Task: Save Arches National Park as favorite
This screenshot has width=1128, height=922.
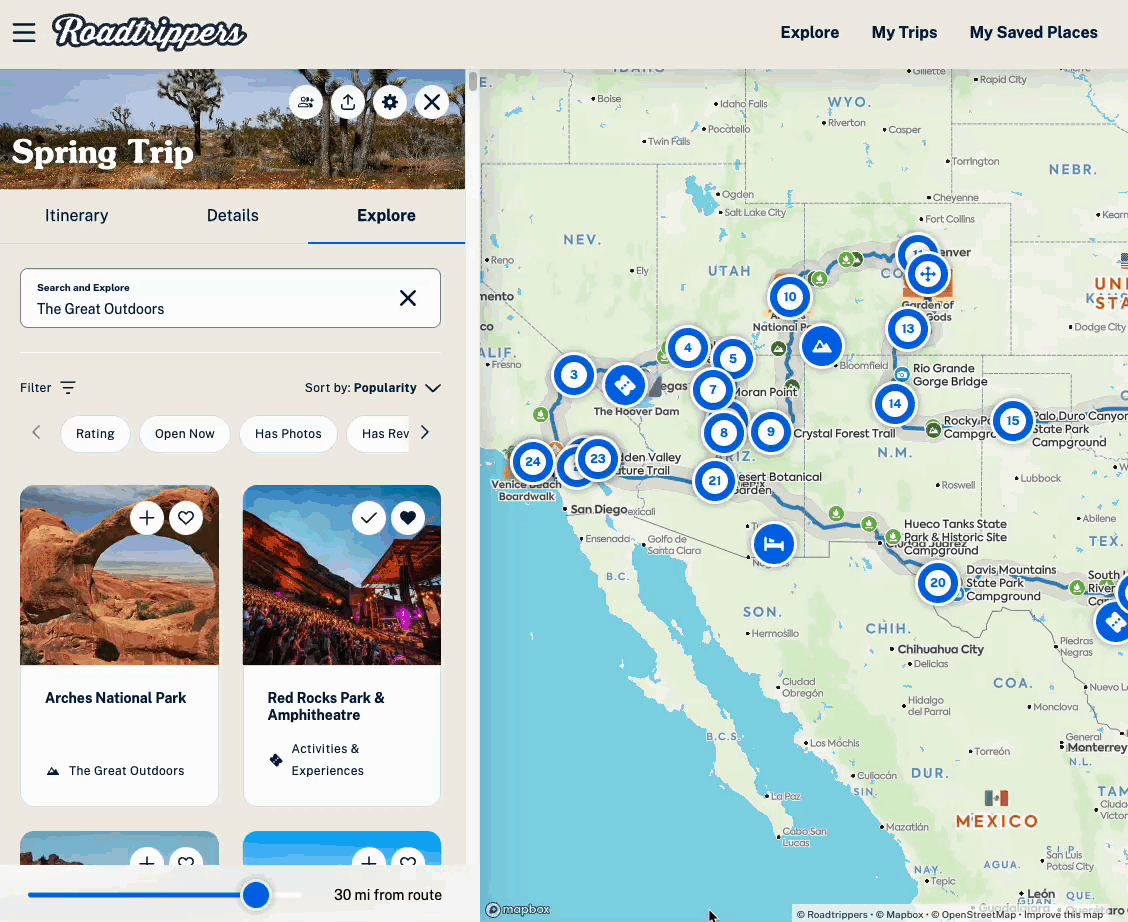Action: click(x=186, y=518)
